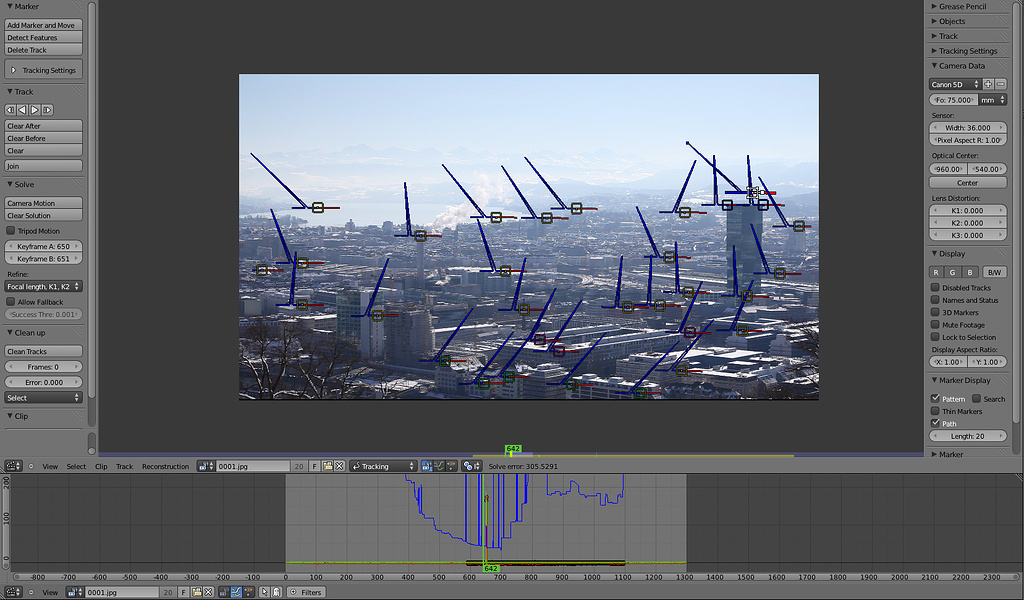Image resolution: width=1024 pixels, height=600 pixels.
Task: Enable Thin Markers checkbox
Action: pyautogui.click(x=935, y=411)
